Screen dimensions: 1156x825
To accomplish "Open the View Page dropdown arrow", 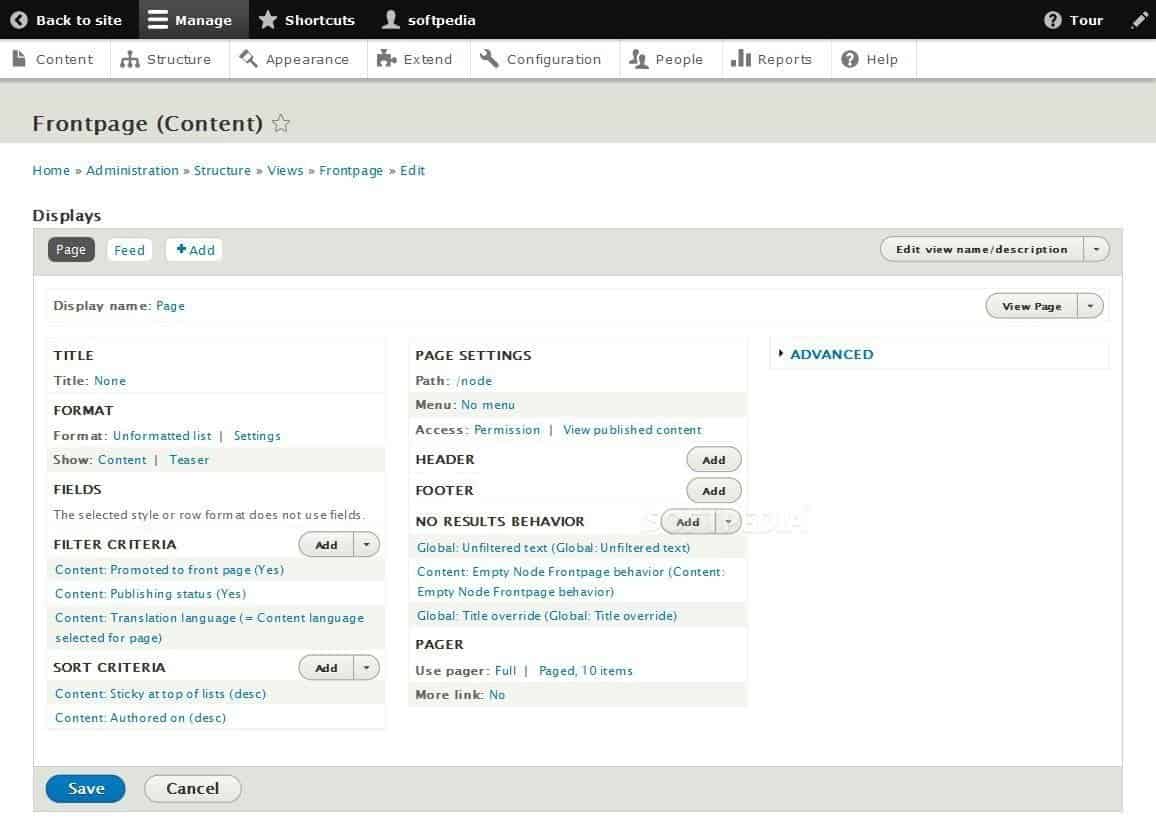I will point(1090,306).
